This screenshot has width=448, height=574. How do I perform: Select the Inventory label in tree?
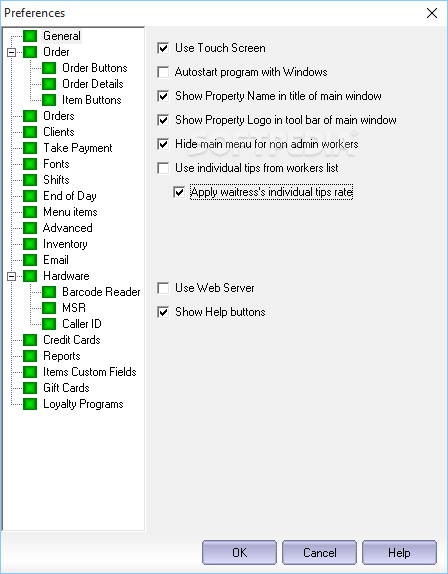pyautogui.click(x=65, y=244)
